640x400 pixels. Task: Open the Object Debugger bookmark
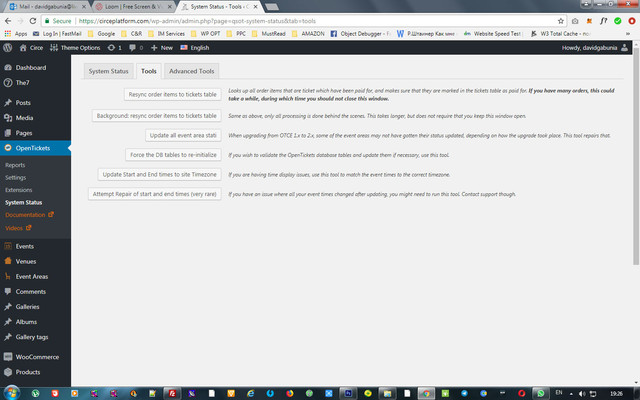click(x=361, y=33)
